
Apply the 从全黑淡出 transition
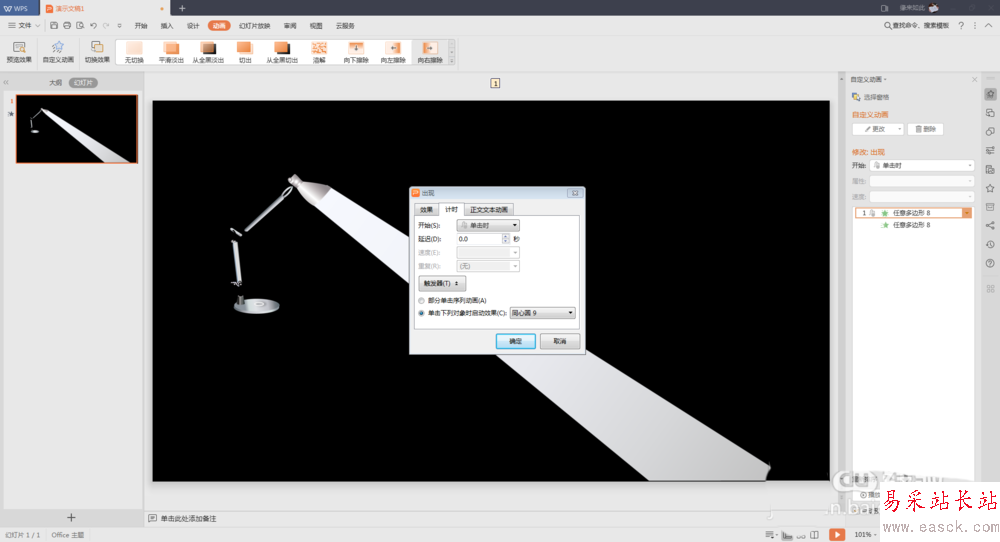pyautogui.click(x=208, y=52)
